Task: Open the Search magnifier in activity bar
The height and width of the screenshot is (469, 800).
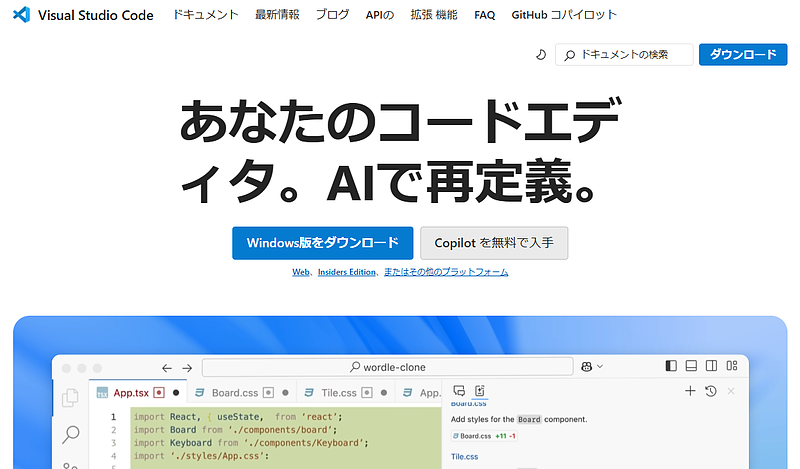Action: point(70,434)
